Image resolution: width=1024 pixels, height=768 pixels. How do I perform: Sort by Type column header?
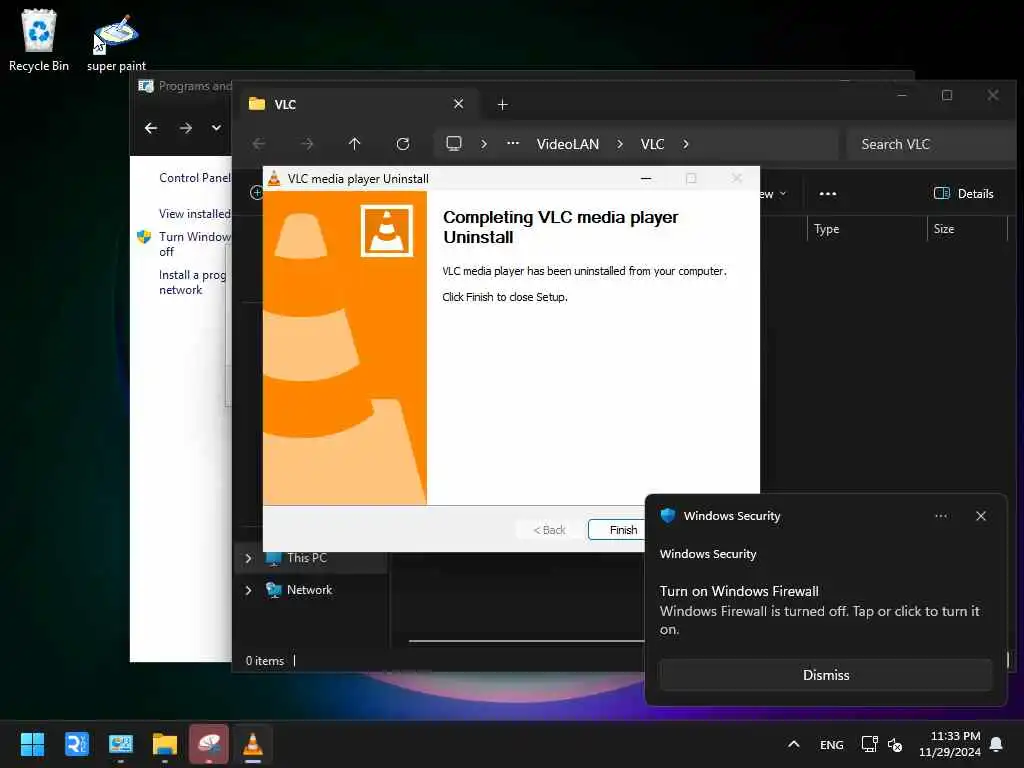click(866, 229)
